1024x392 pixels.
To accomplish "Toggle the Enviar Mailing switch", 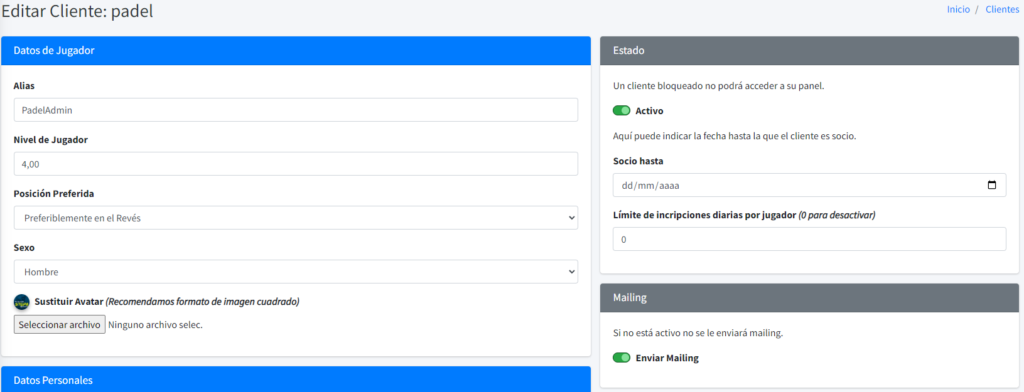I will (x=621, y=358).
